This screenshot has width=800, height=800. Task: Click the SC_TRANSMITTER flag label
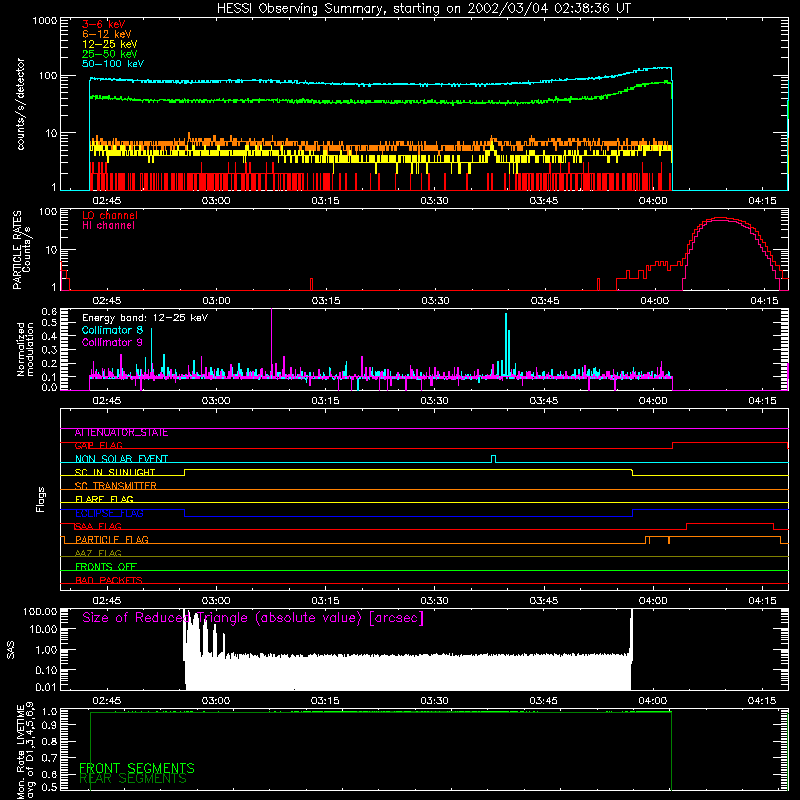point(115,486)
